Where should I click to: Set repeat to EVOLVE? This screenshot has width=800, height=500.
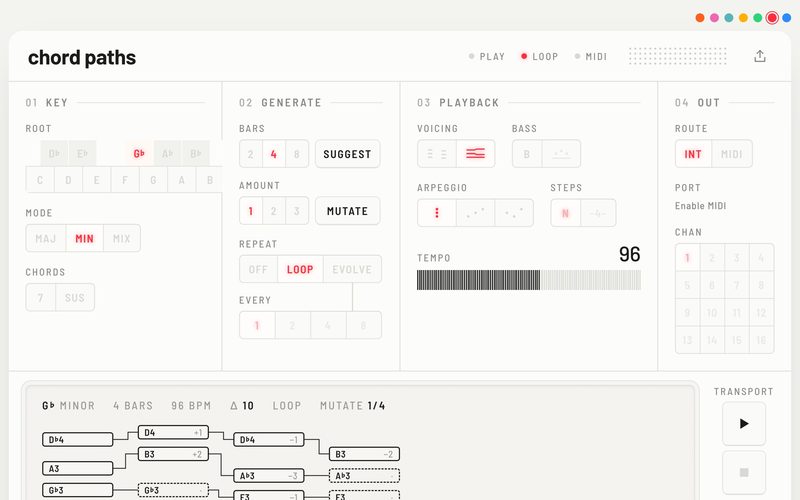(x=352, y=269)
